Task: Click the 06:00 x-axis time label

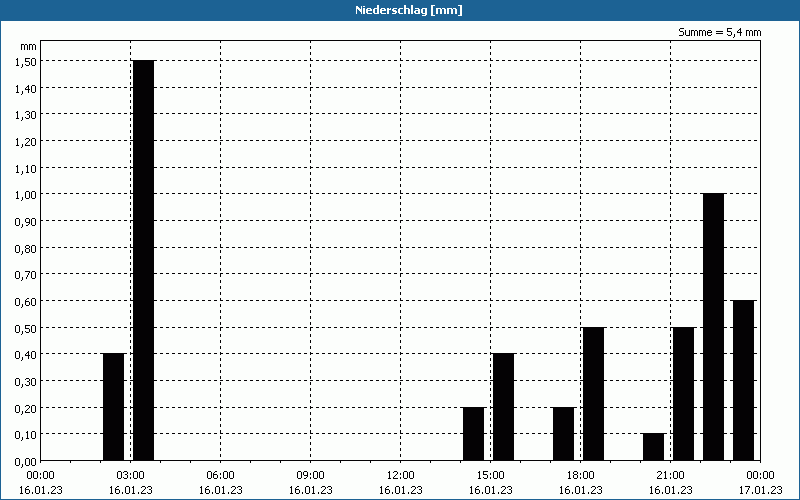Action: pyautogui.click(x=220, y=476)
